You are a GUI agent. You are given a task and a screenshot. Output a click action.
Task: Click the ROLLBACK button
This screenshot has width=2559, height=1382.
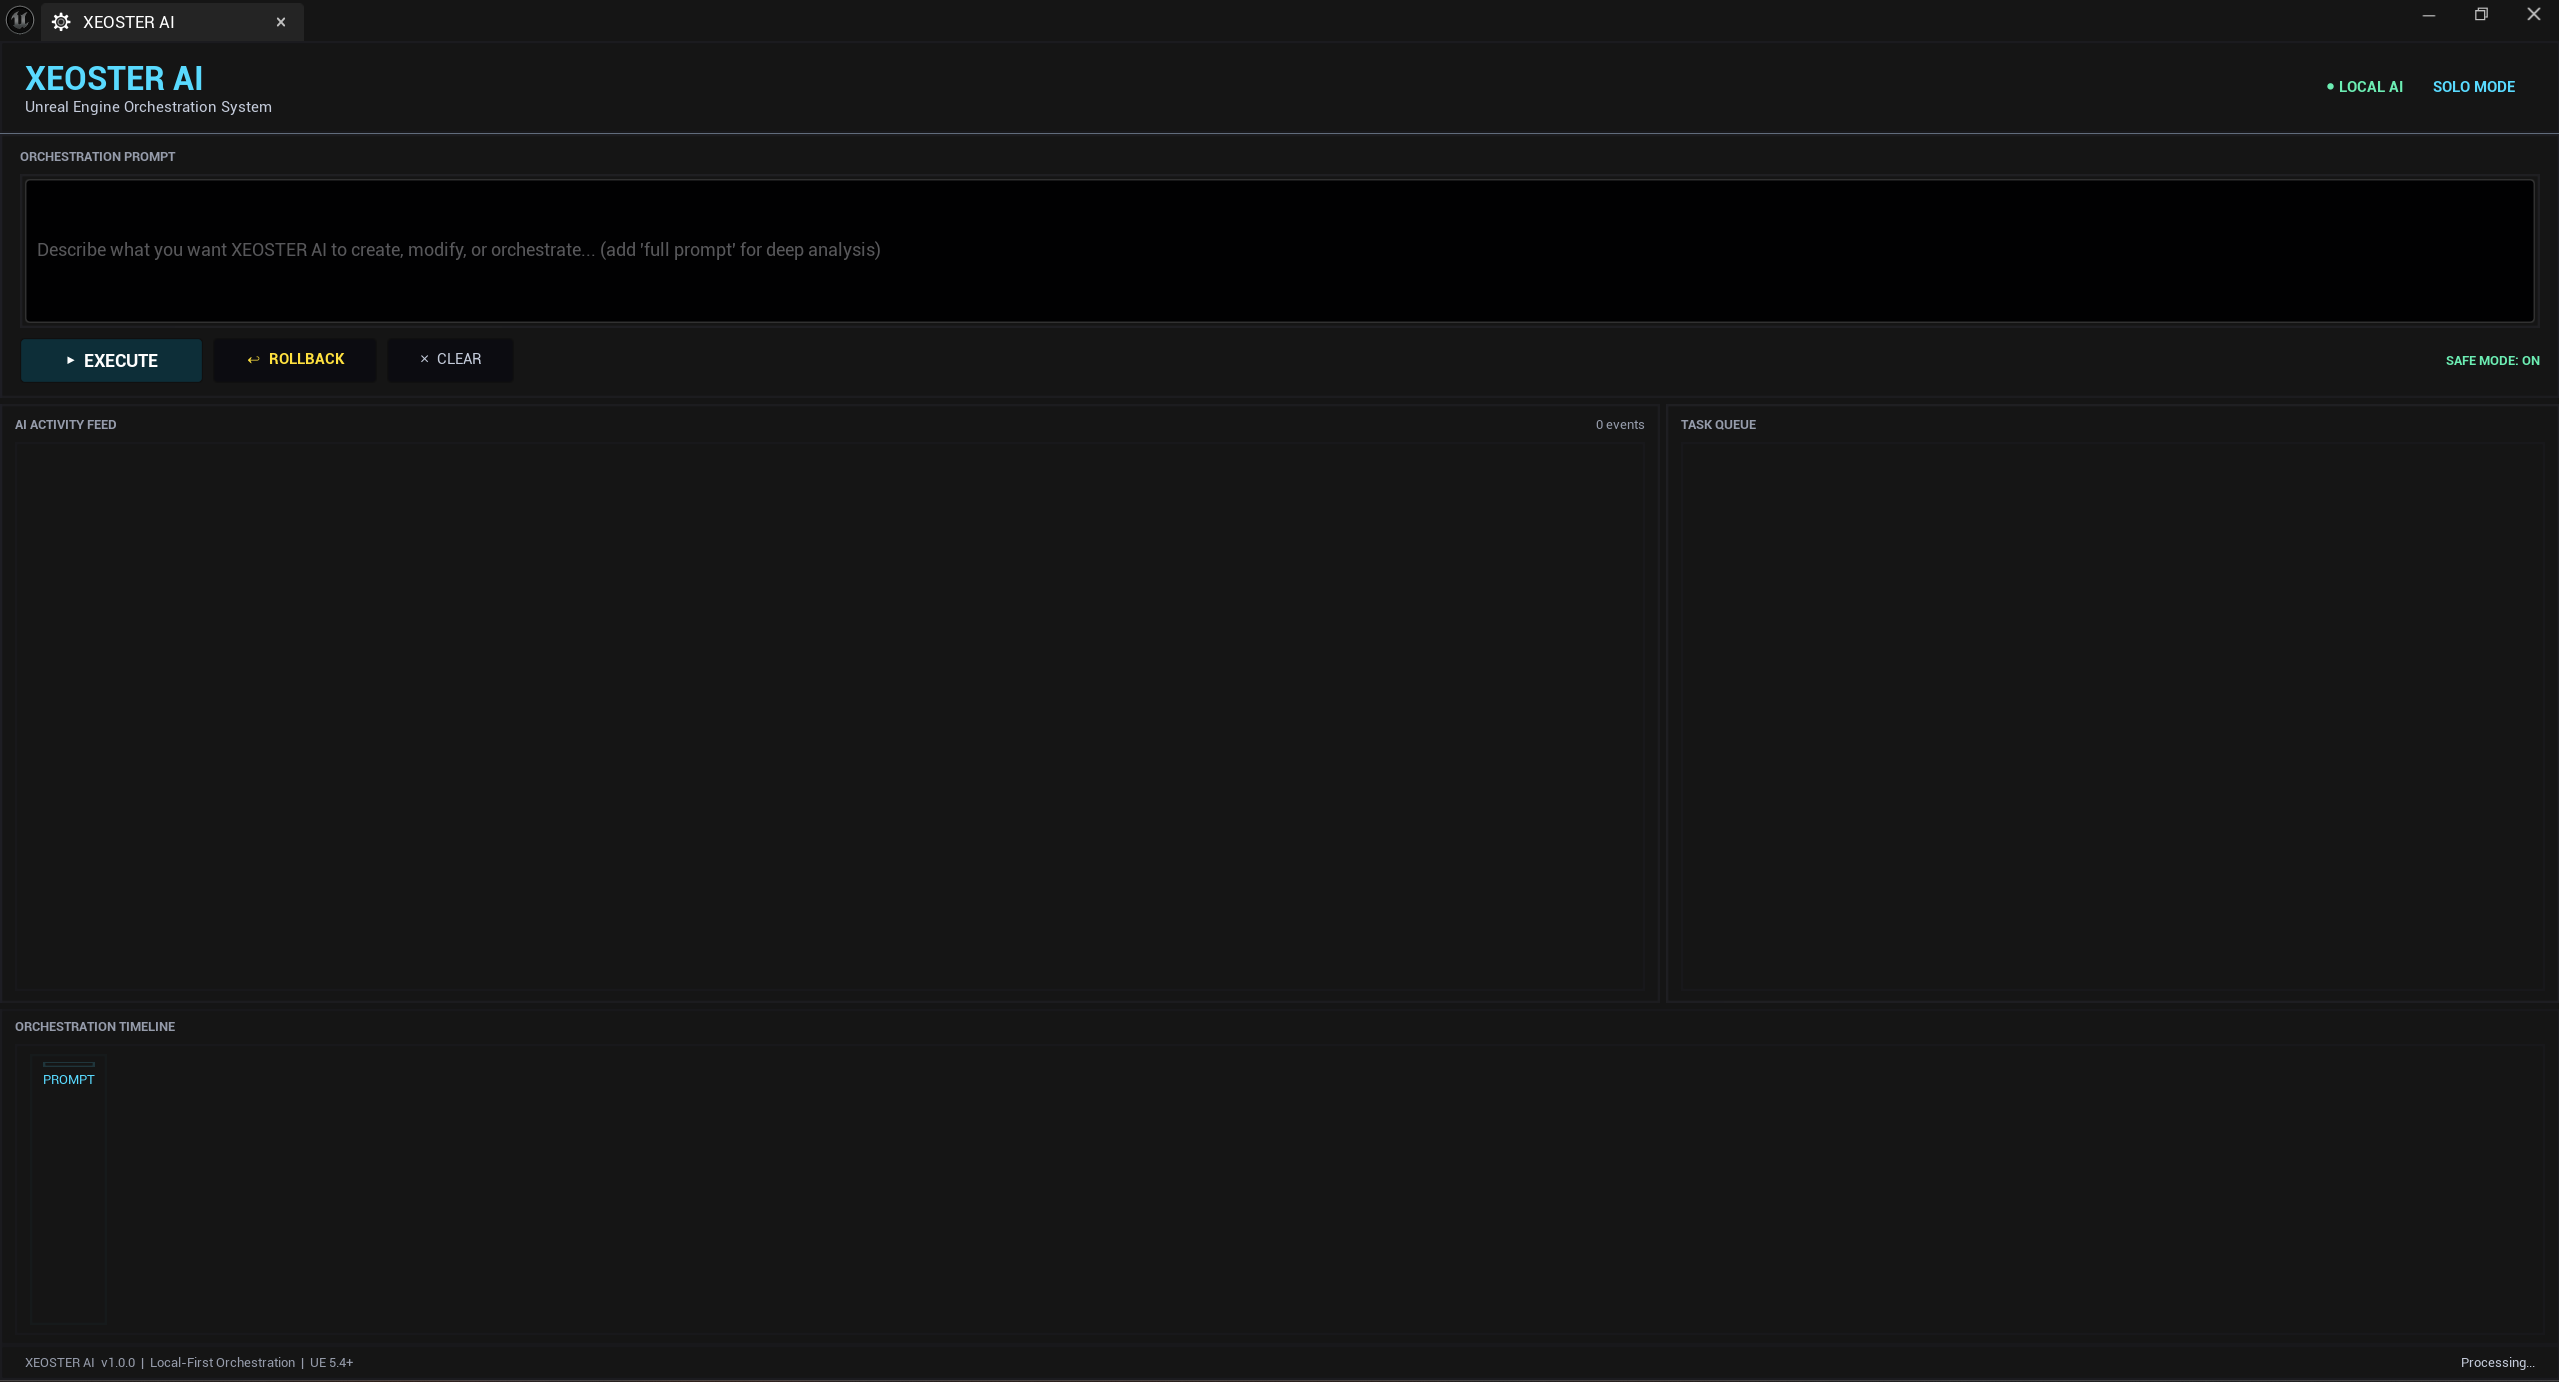295,359
